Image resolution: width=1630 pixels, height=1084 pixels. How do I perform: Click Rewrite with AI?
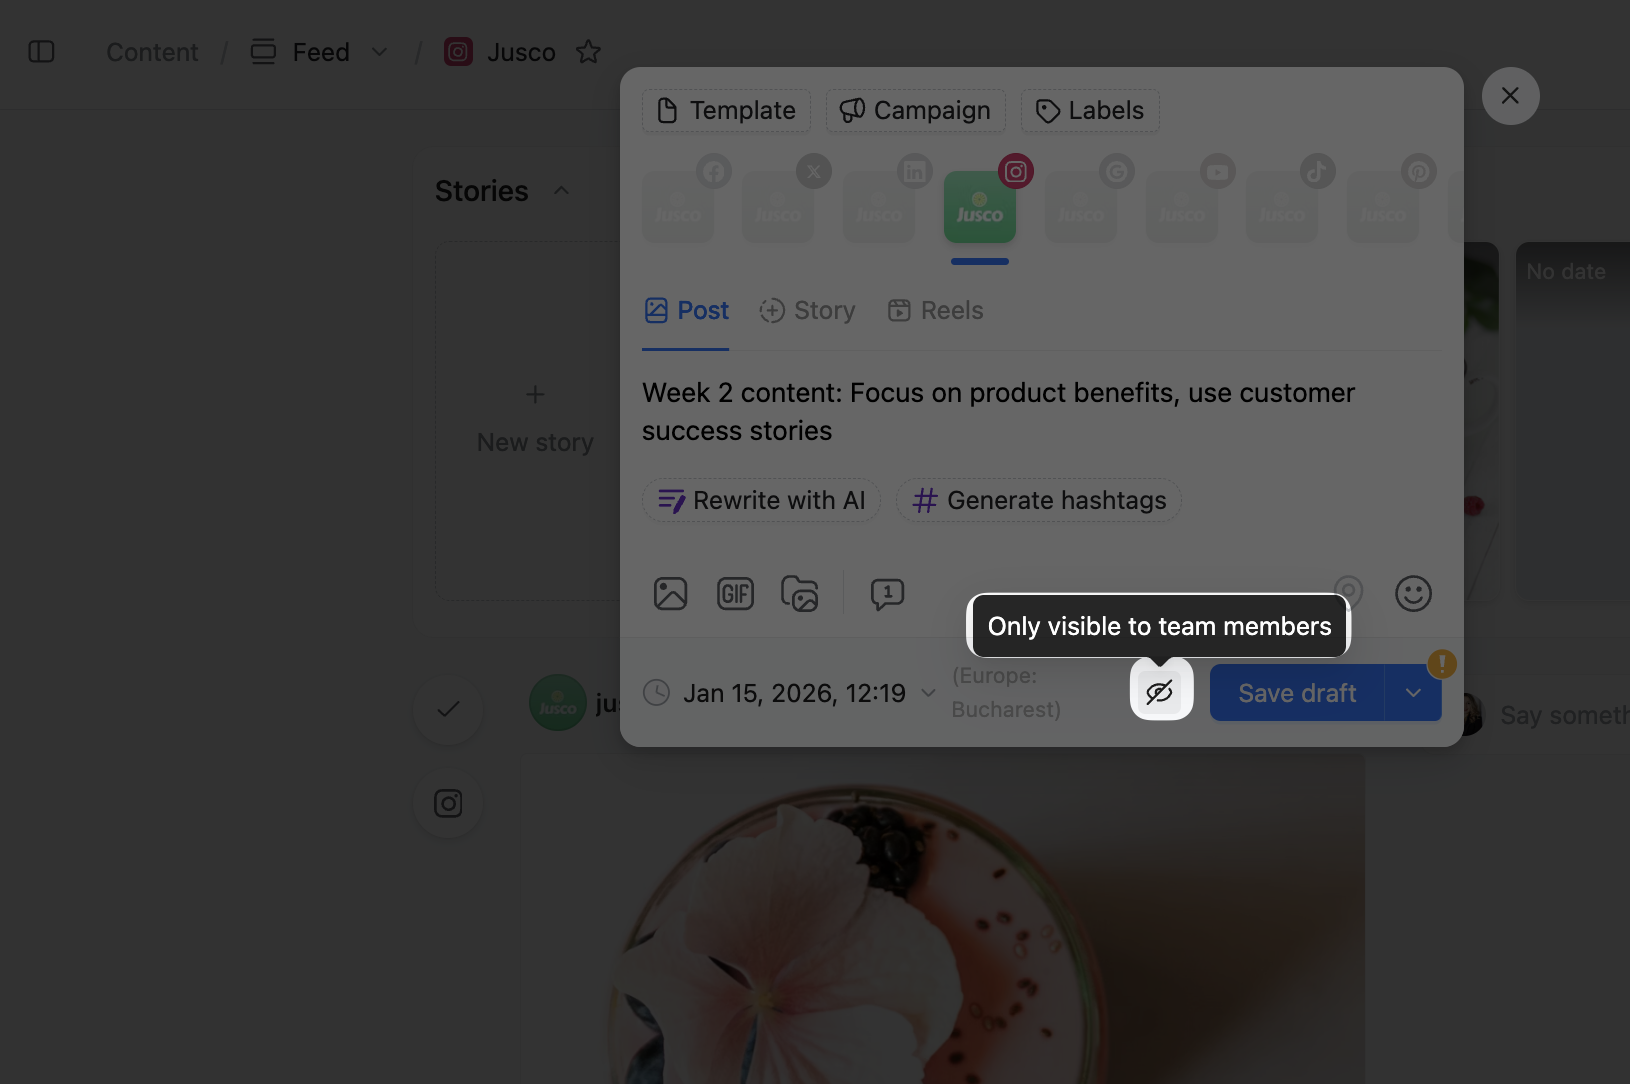761,500
